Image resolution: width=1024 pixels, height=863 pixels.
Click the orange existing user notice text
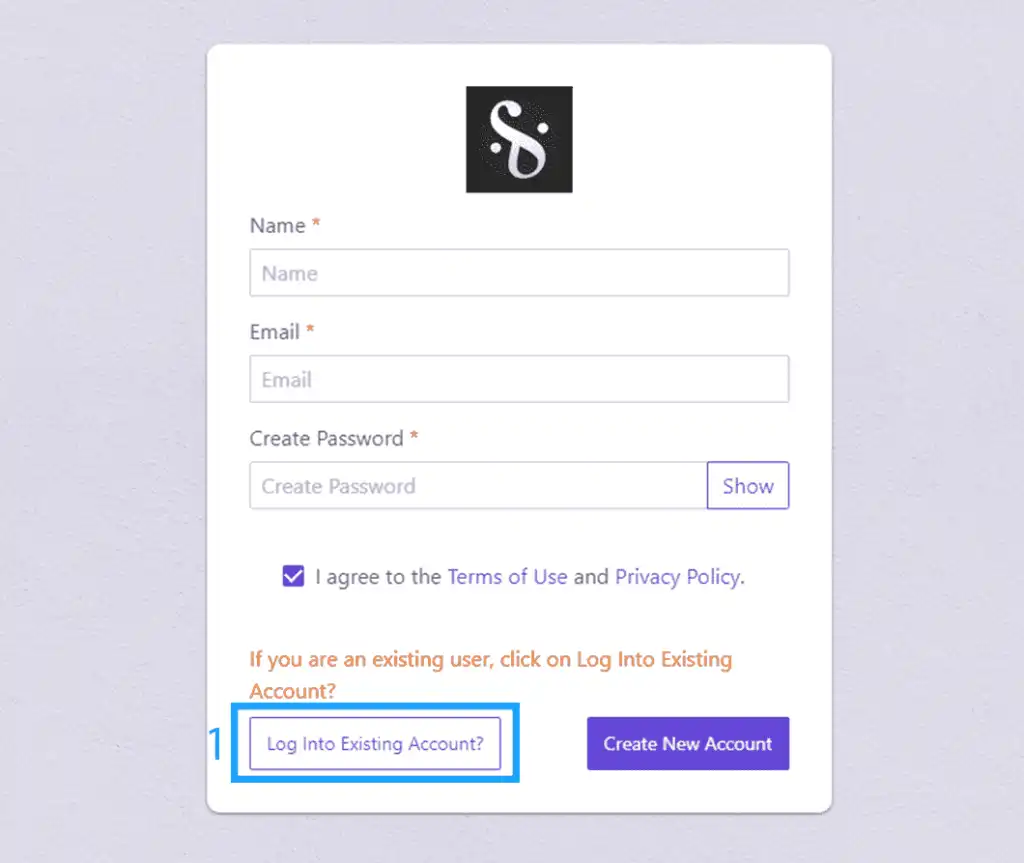click(490, 661)
